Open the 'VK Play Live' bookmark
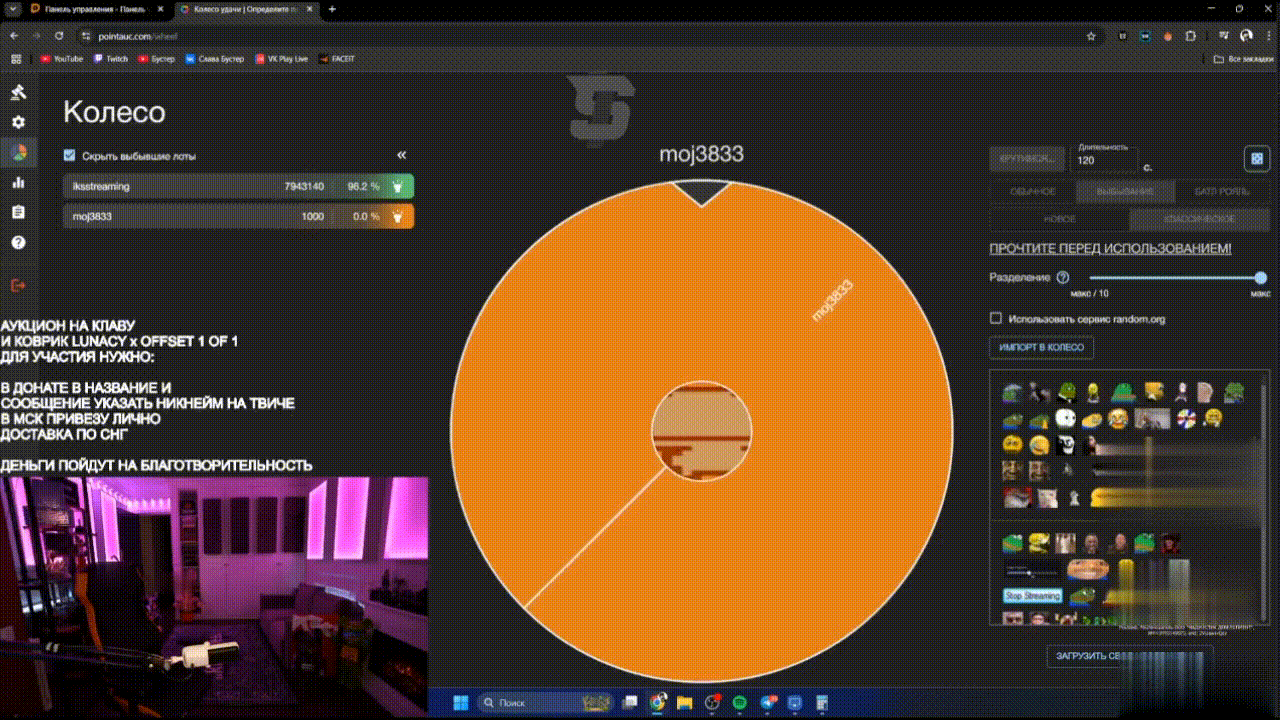 point(282,59)
